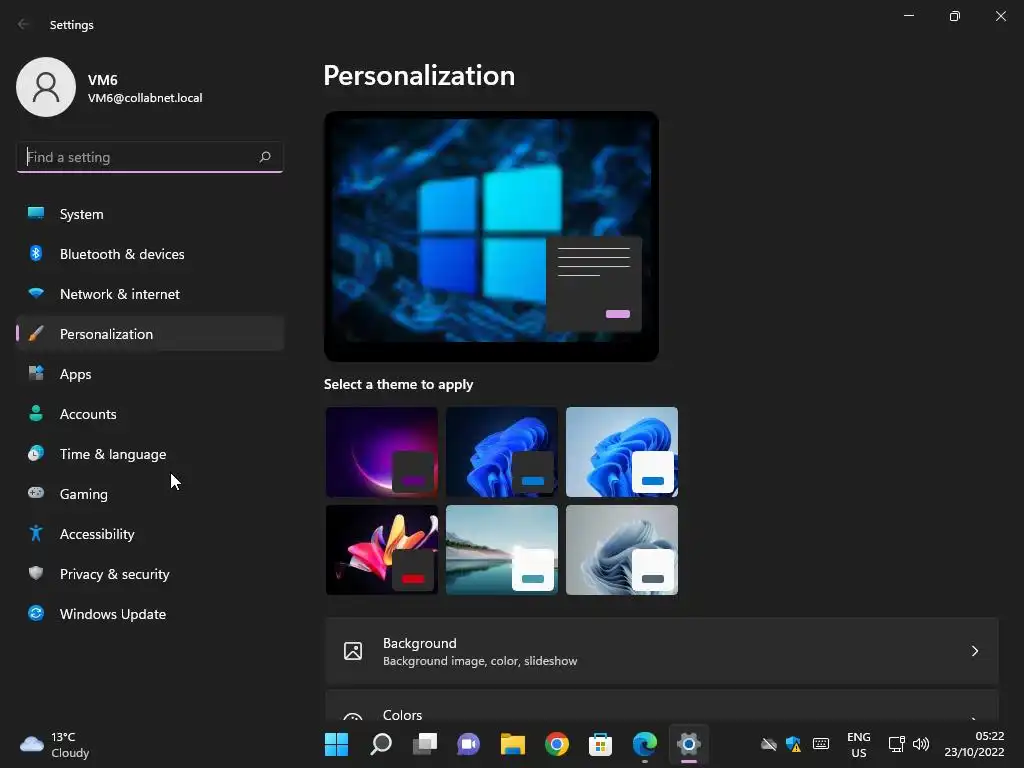Click the Gaming controller icon
The image size is (1024, 768).
click(x=36, y=493)
